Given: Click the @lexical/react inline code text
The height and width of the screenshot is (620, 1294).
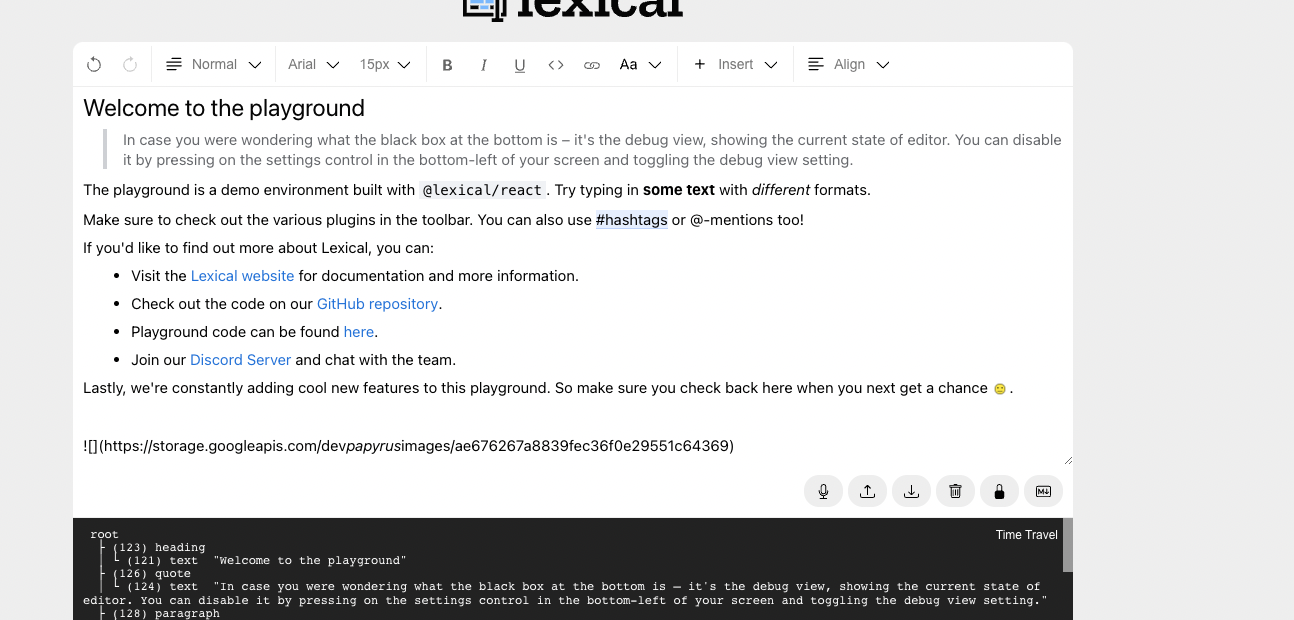Looking at the screenshot, I should point(482,190).
